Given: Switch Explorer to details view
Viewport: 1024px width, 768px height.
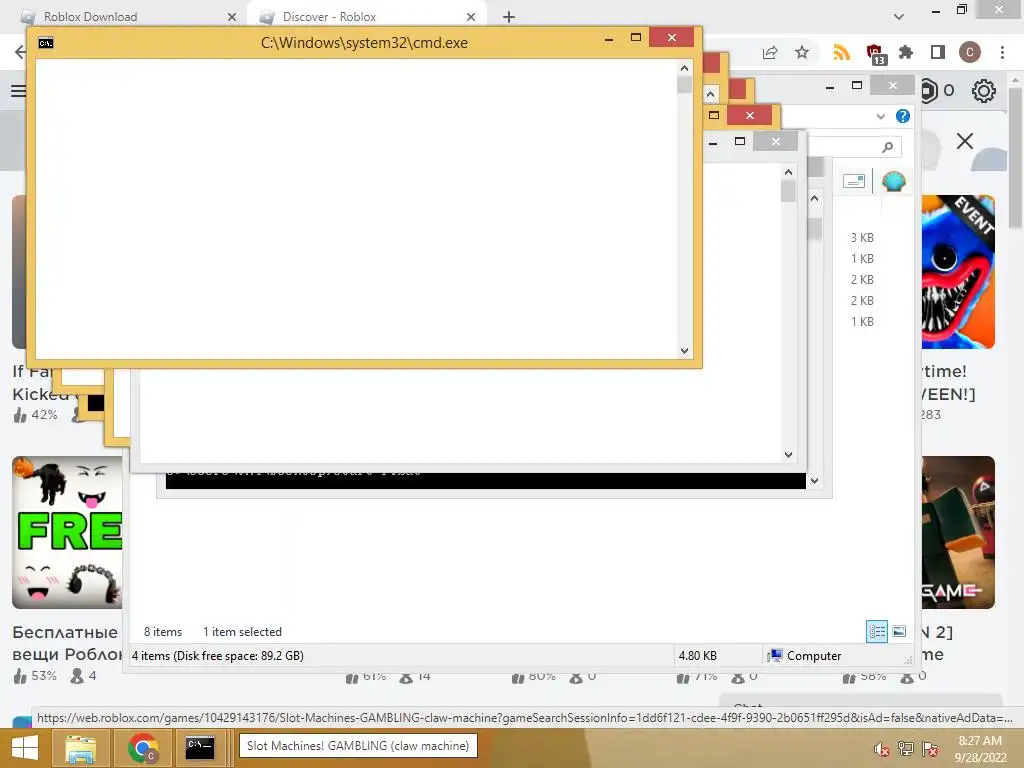Looking at the screenshot, I should coord(877,632).
